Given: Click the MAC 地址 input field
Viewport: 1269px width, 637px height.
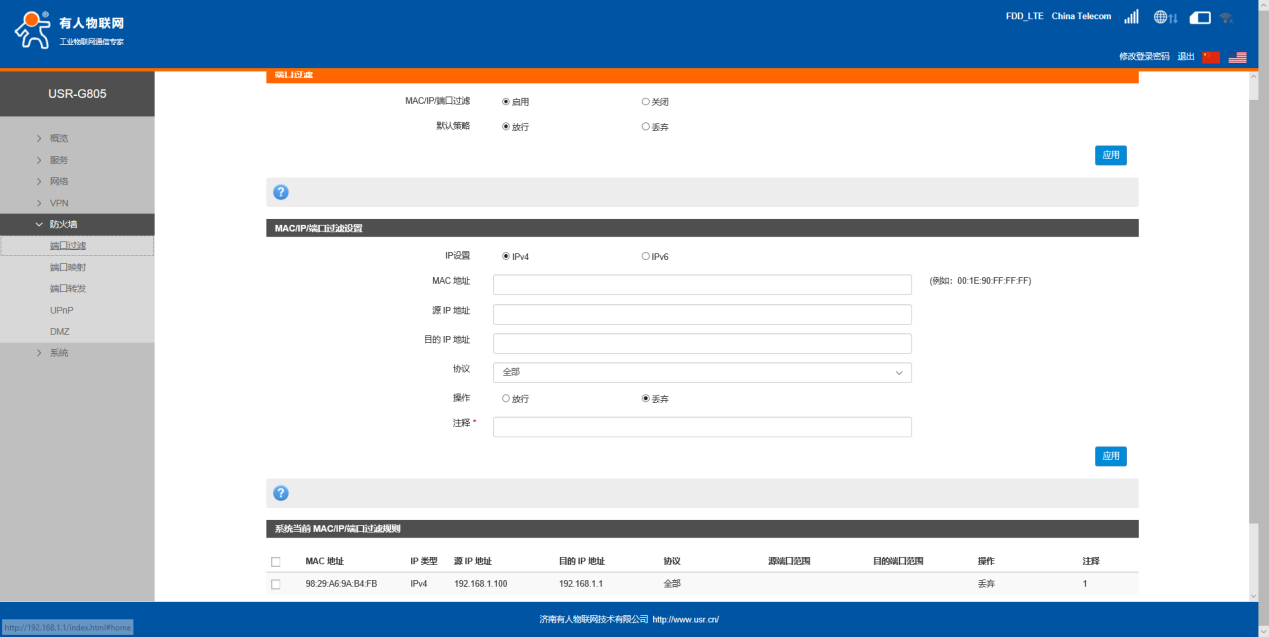Looking at the screenshot, I should tap(702, 284).
